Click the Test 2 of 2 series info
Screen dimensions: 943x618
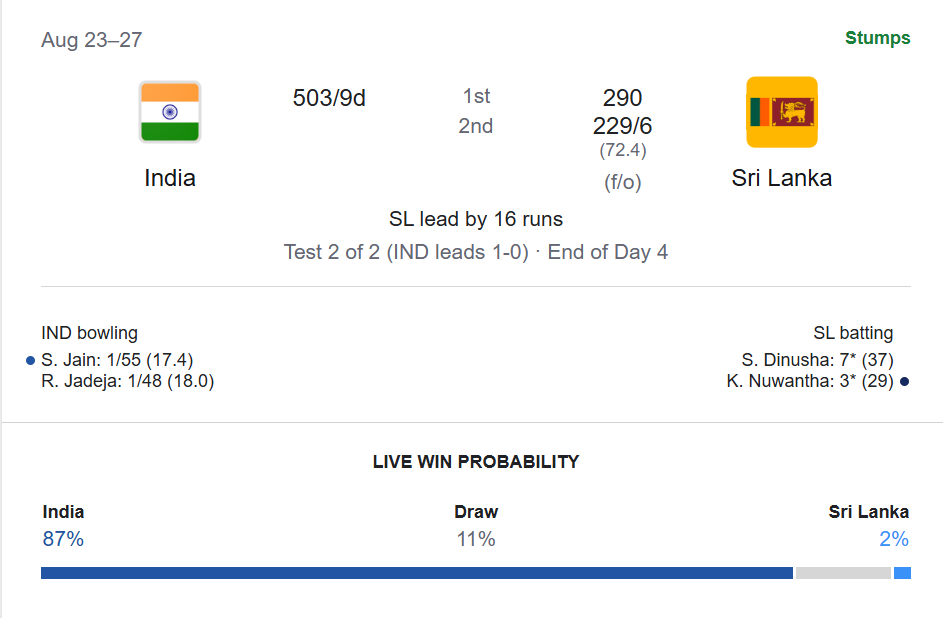(x=406, y=252)
